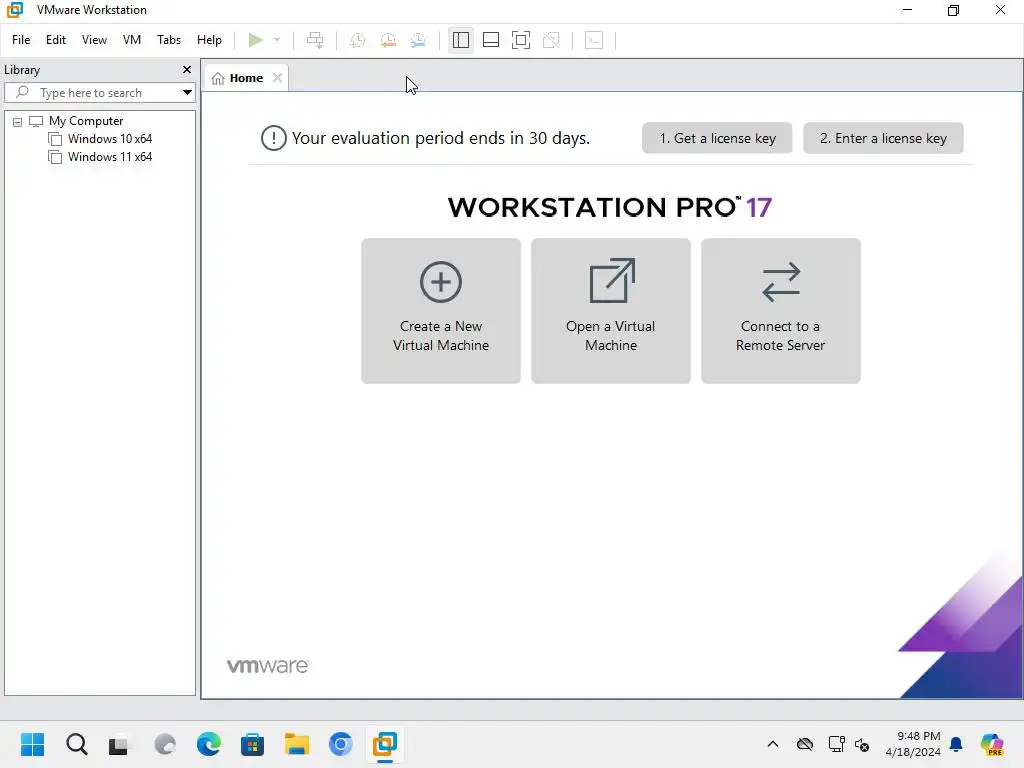The width and height of the screenshot is (1024, 768).
Task: Open the View menu
Action: click(x=94, y=40)
